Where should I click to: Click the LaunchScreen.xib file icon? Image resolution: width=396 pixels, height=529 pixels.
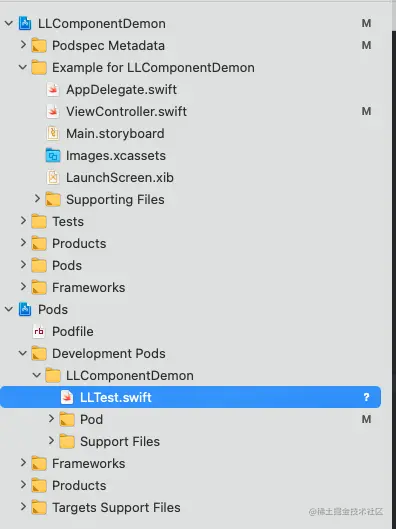click(53, 177)
